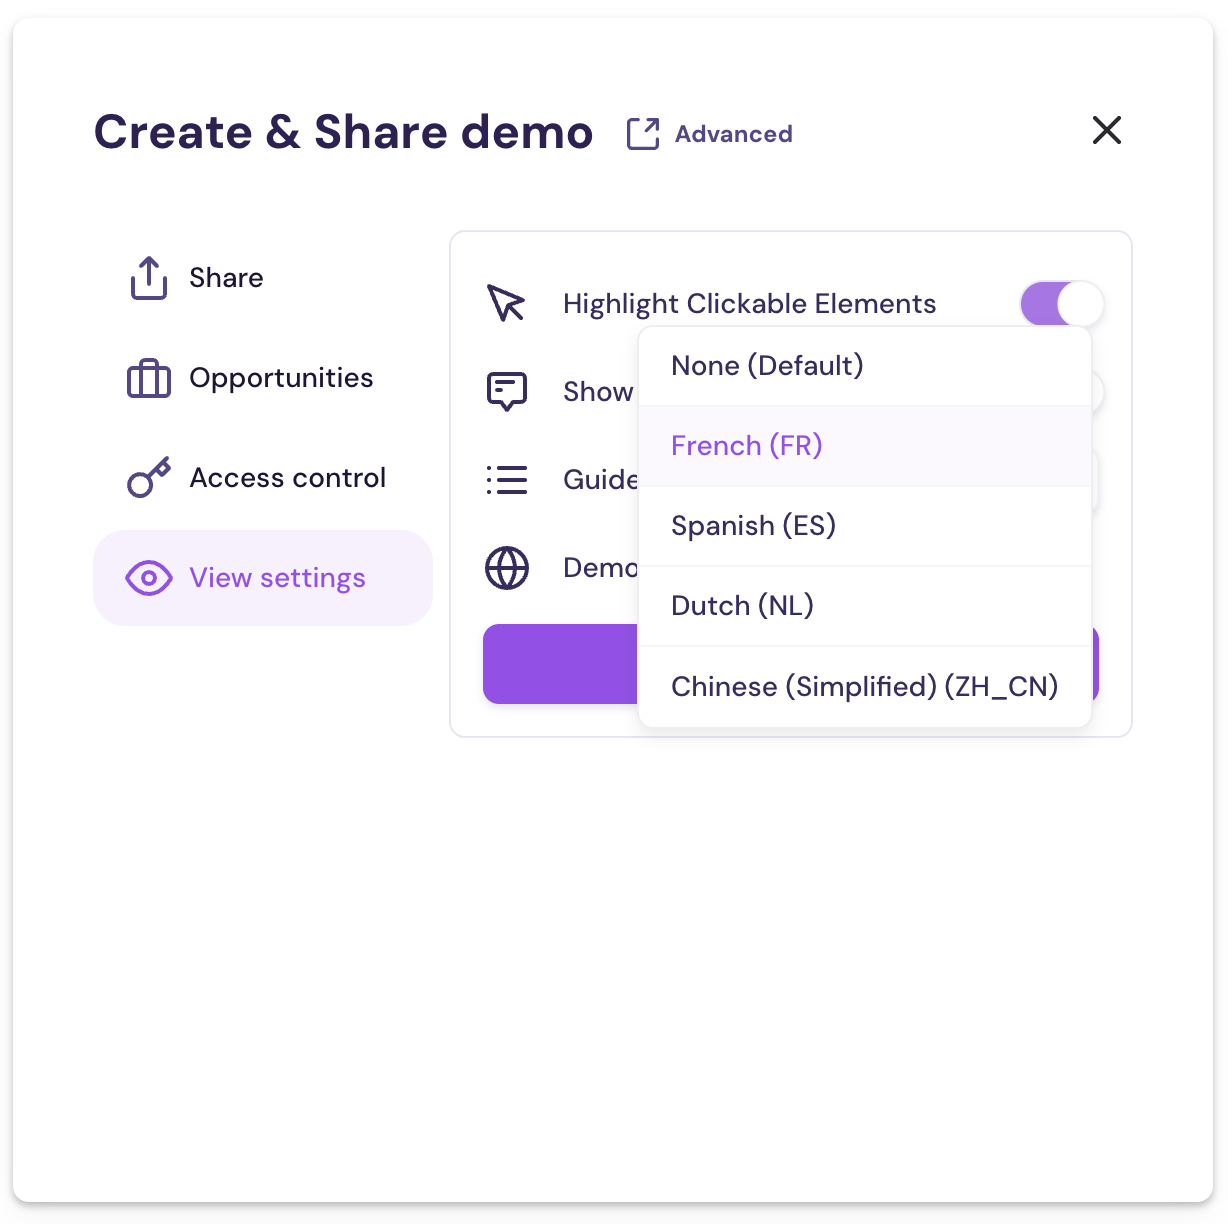Click the list icon beside Guide

pyautogui.click(x=506, y=480)
